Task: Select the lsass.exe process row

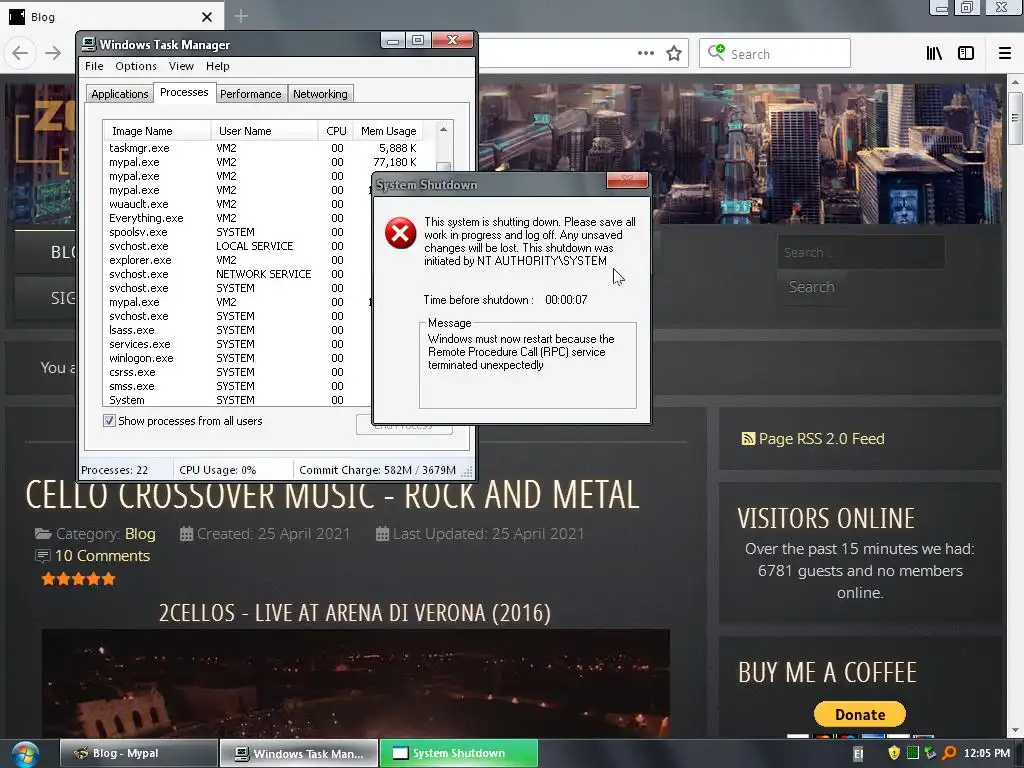Action: click(x=238, y=330)
